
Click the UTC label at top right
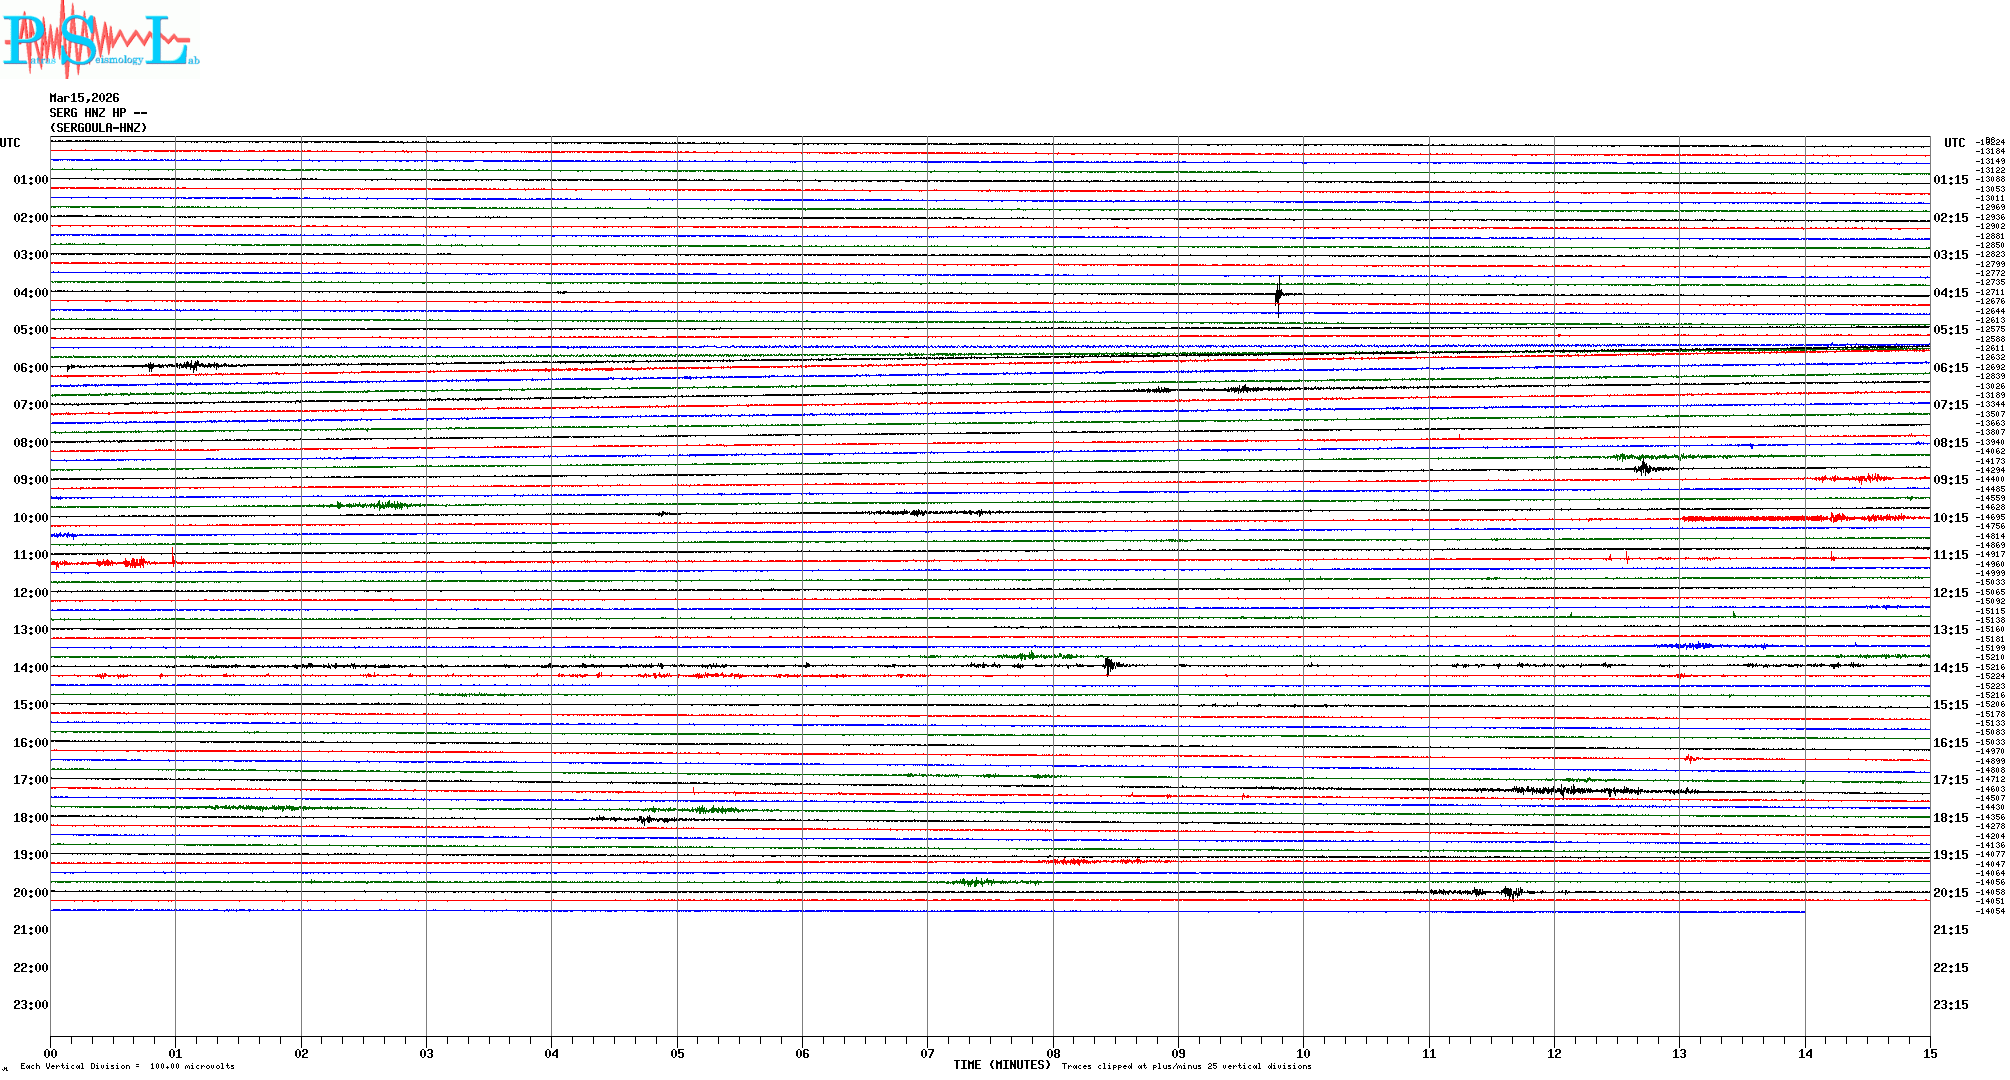click(x=1954, y=143)
